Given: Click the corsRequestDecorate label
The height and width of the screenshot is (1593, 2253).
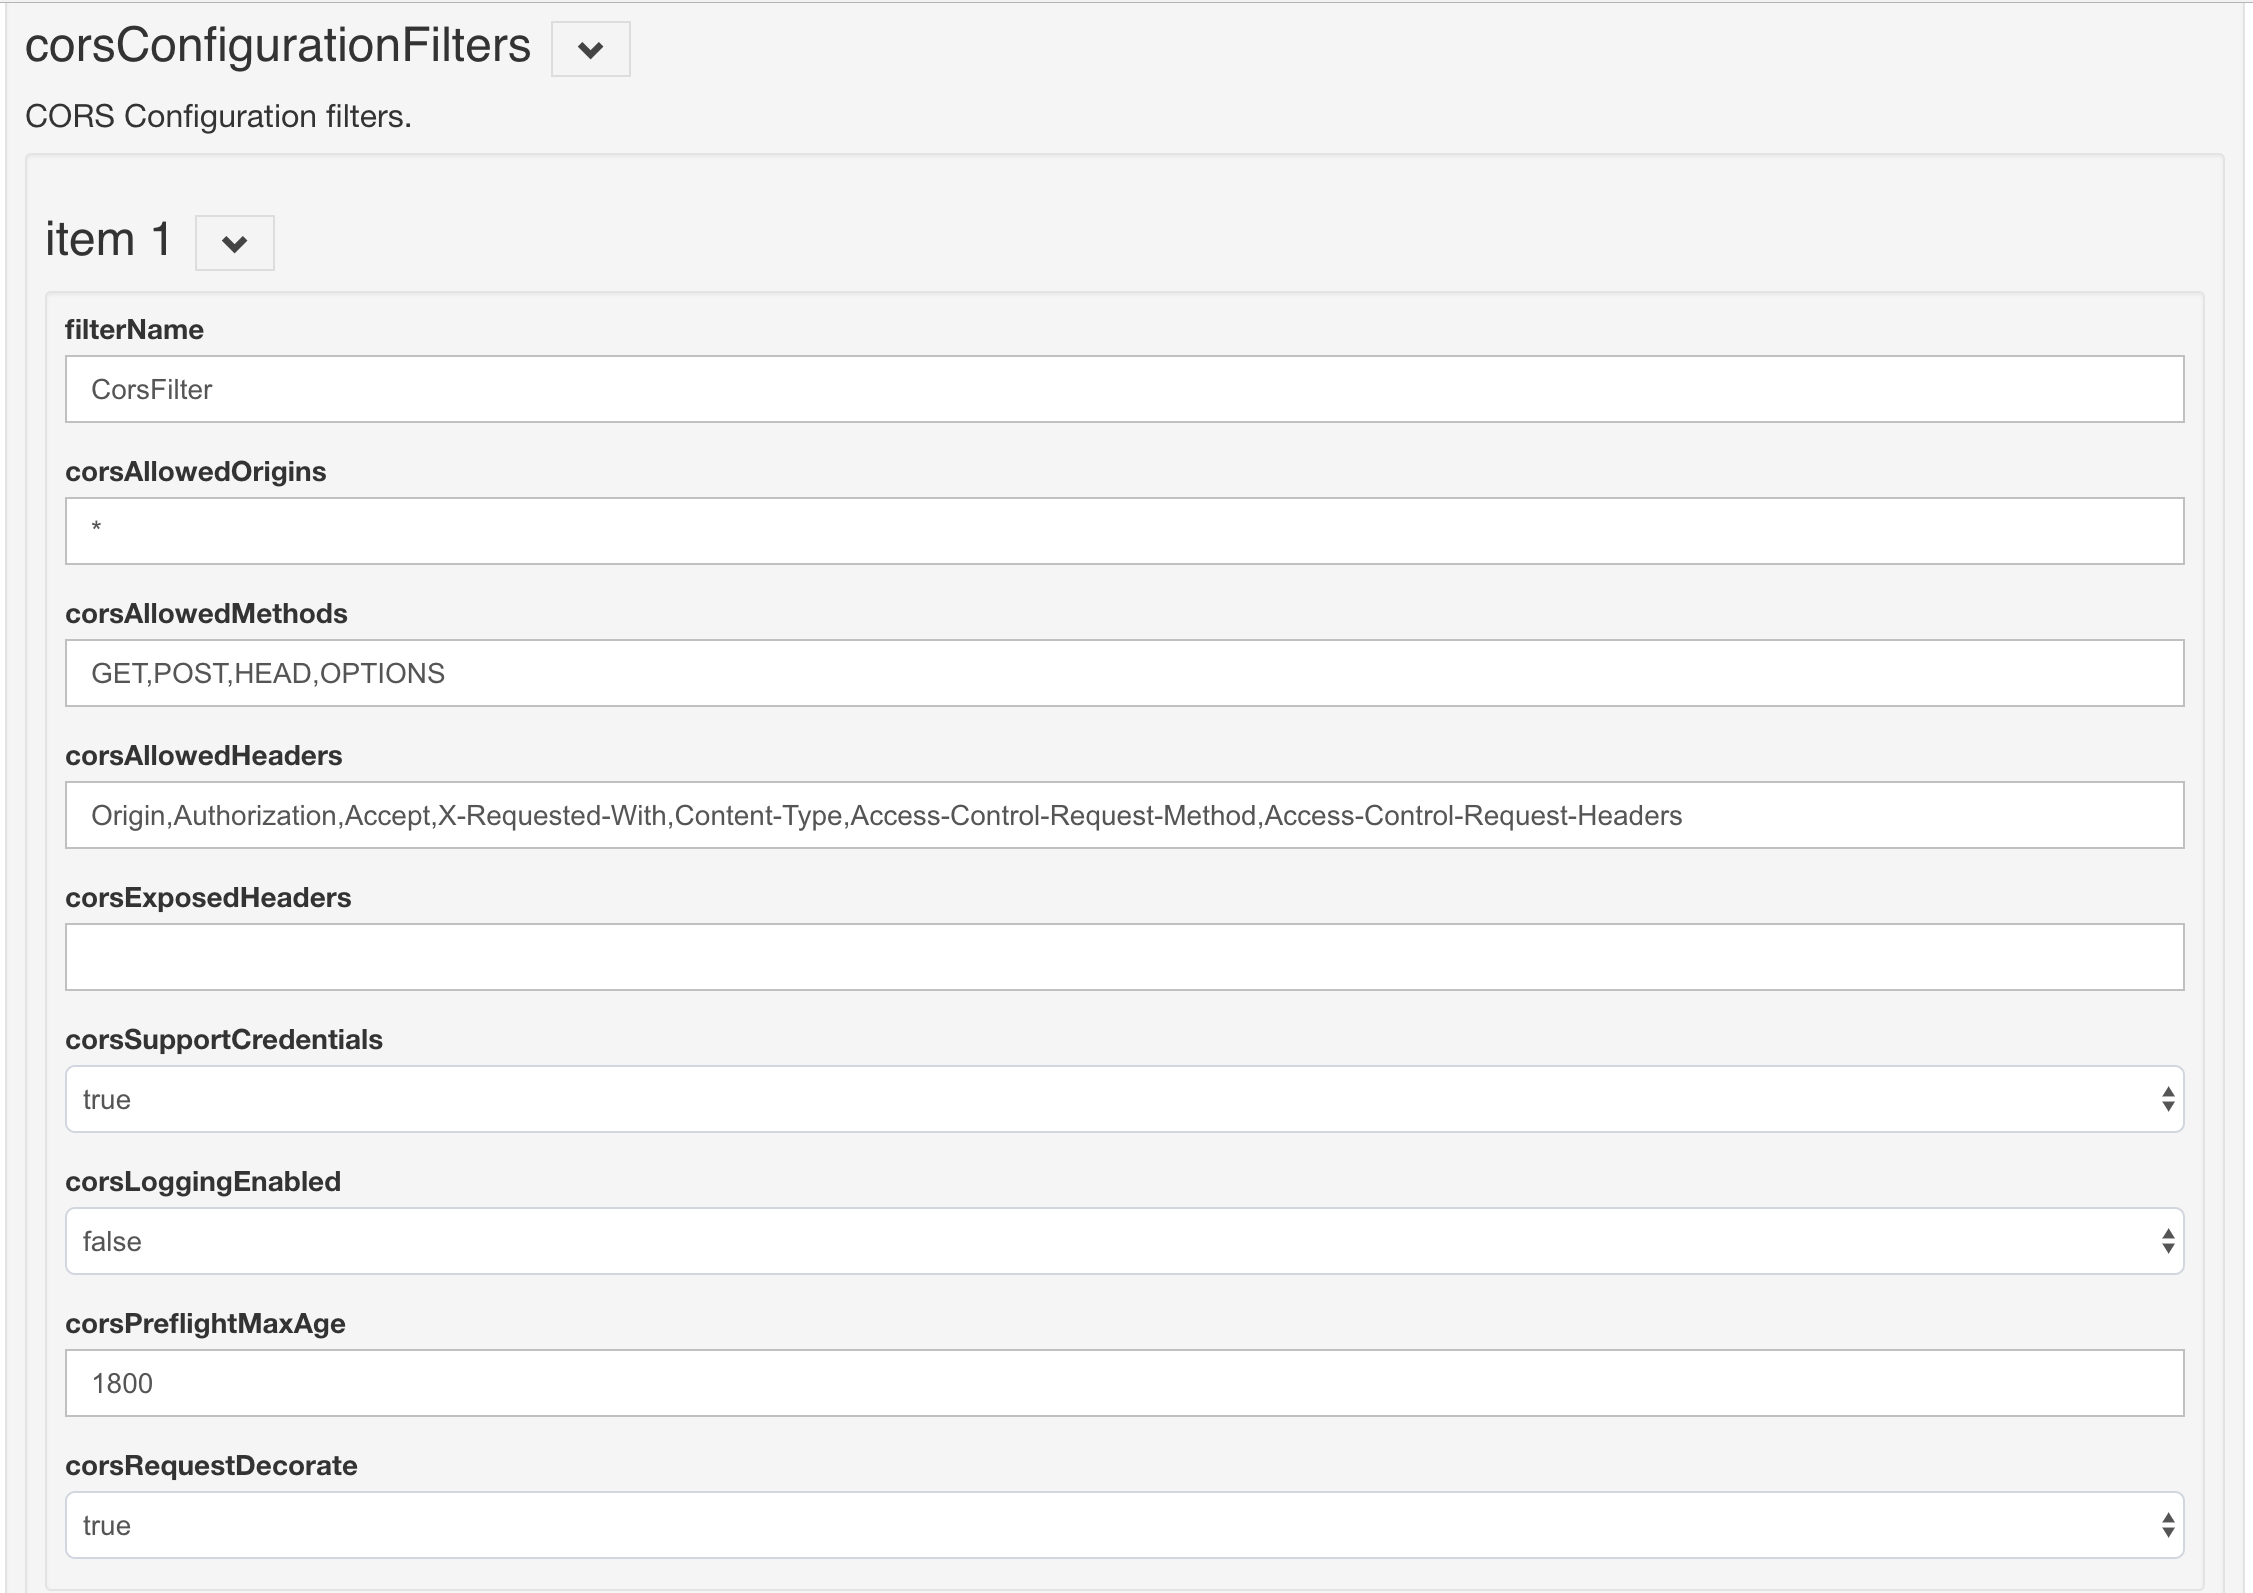Looking at the screenshot, I should pos(211,1466).
